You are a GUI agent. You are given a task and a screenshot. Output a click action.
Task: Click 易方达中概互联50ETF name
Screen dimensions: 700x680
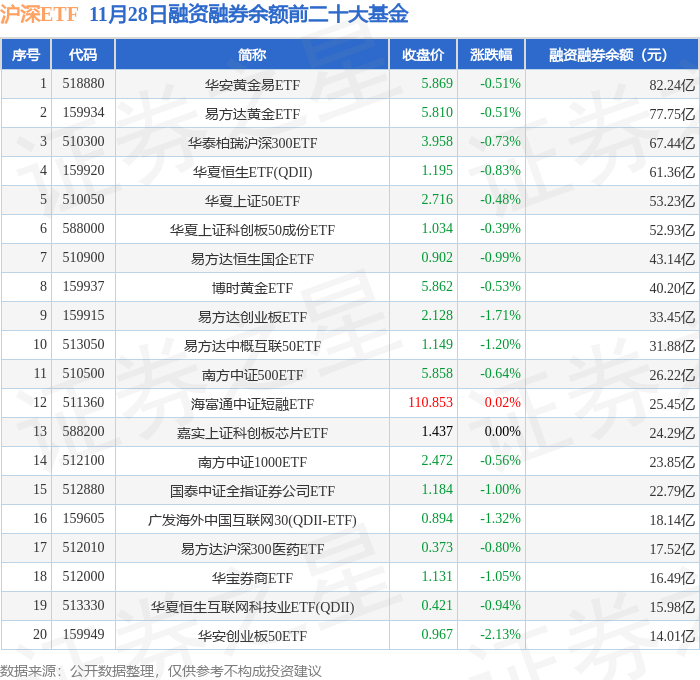[252, 346]
